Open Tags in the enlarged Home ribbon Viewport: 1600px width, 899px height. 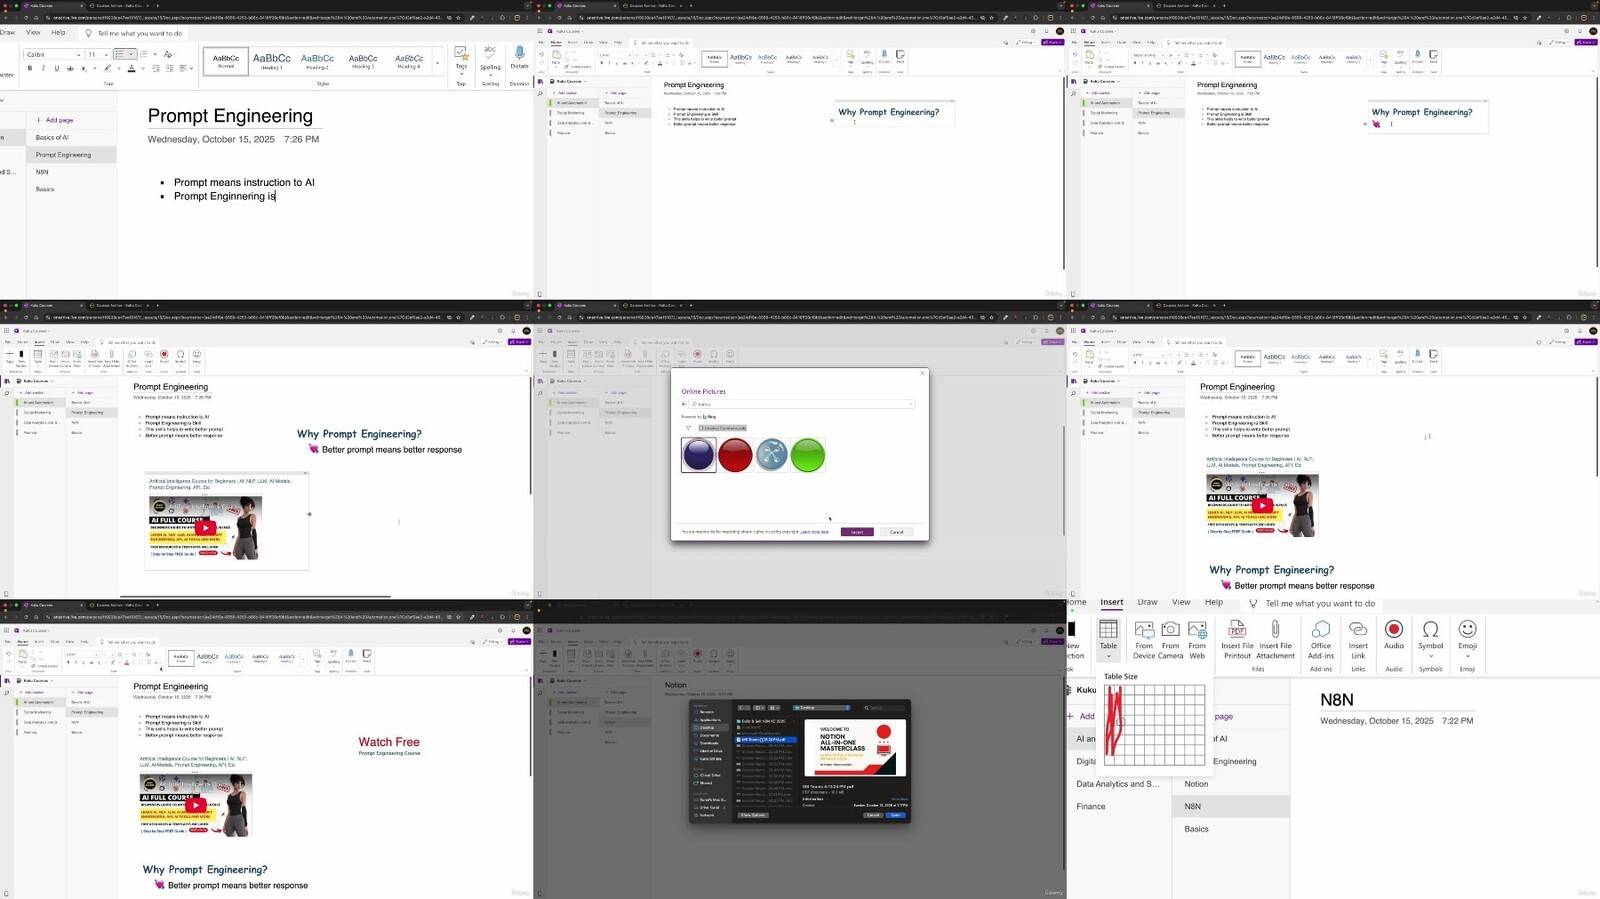[461, 58]
